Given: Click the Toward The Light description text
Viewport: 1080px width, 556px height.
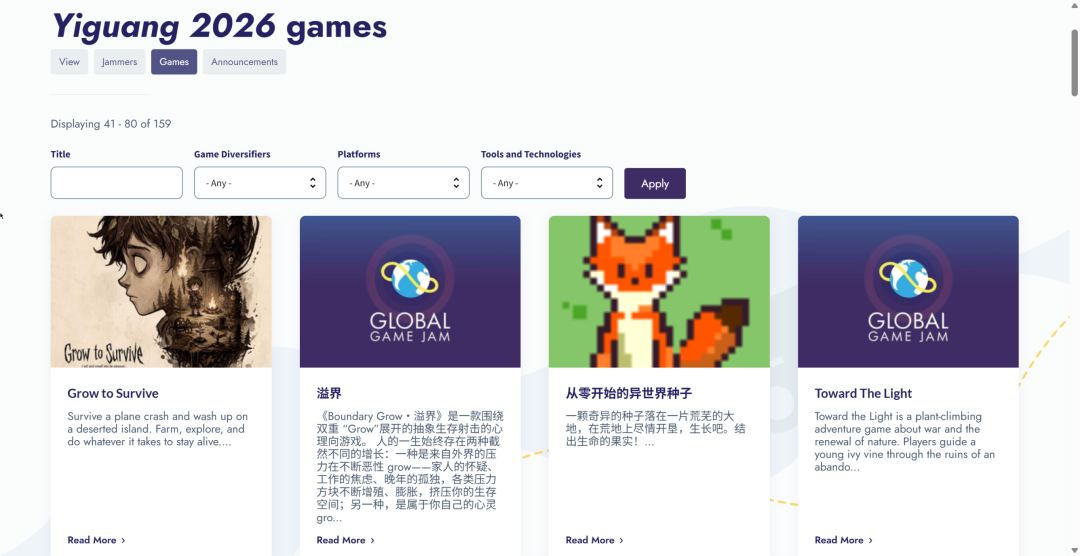Looking at the screenshot, I should 905,442.
